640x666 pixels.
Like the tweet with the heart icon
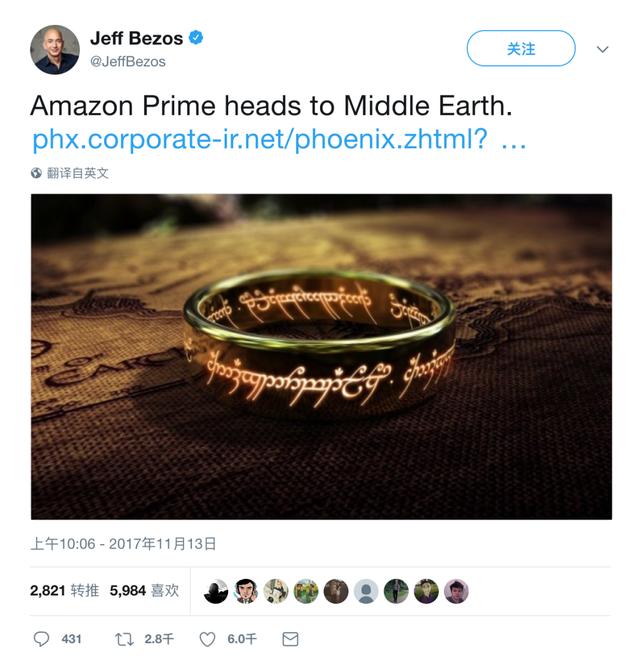tap(208, 638)
